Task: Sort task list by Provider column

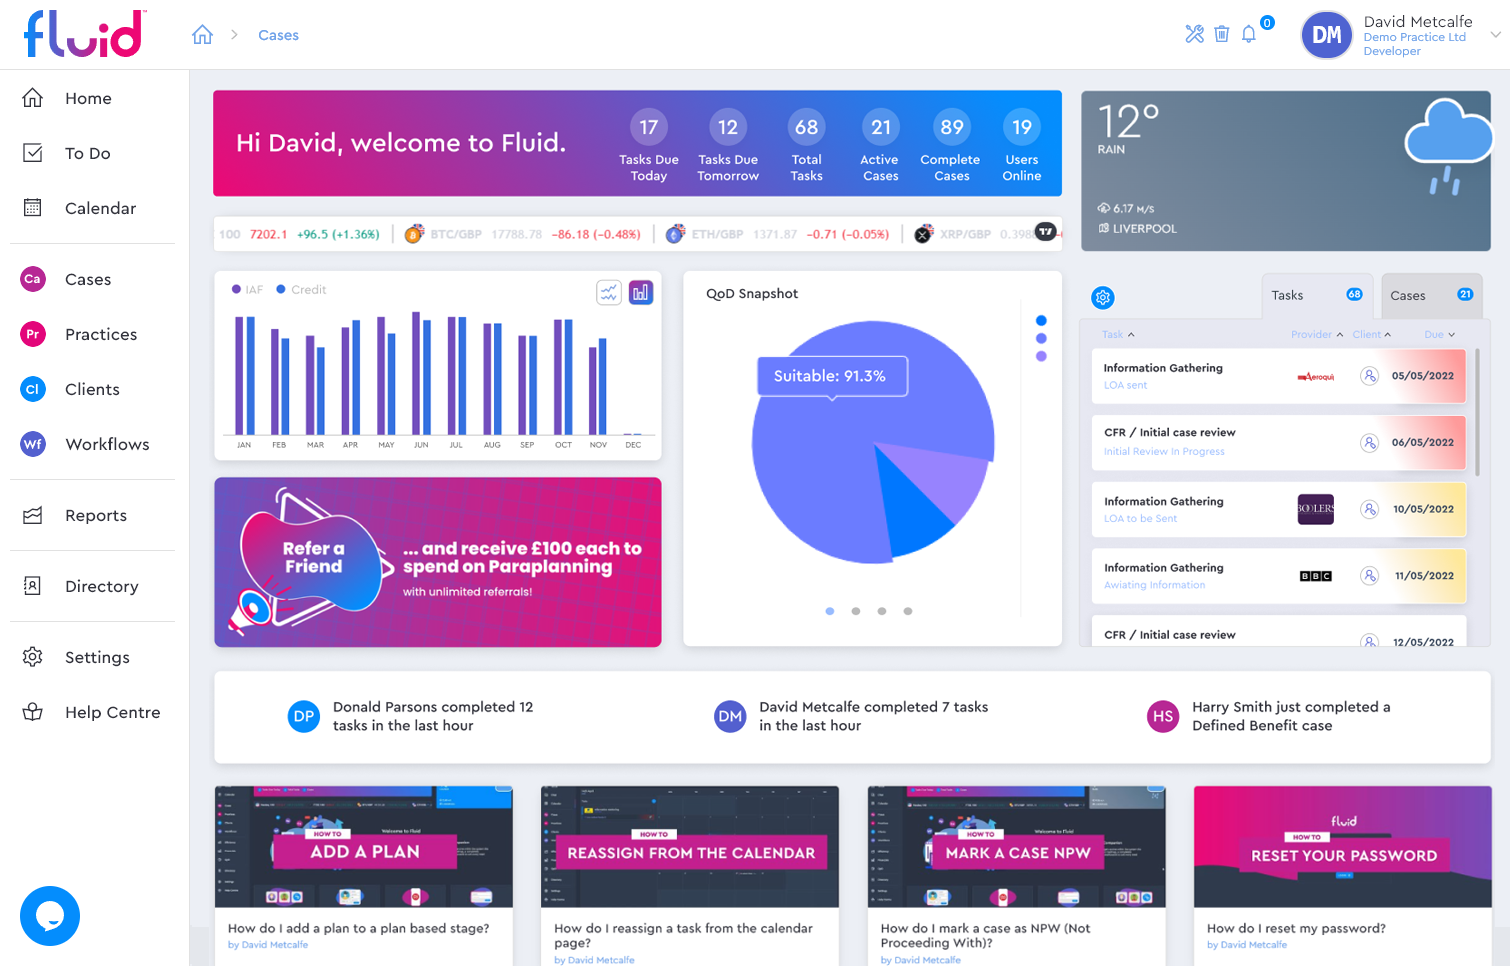Action: point(1317,334)
